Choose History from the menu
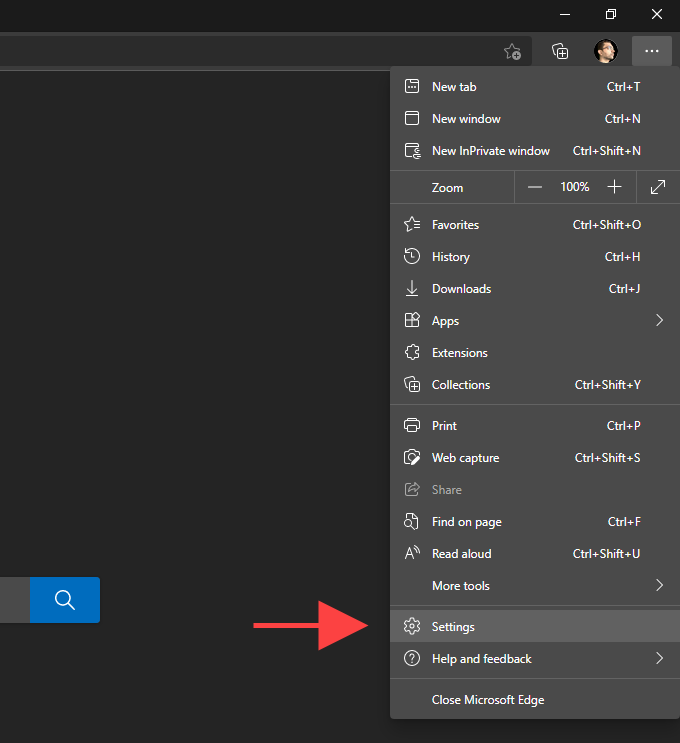 tap(450, 257)
